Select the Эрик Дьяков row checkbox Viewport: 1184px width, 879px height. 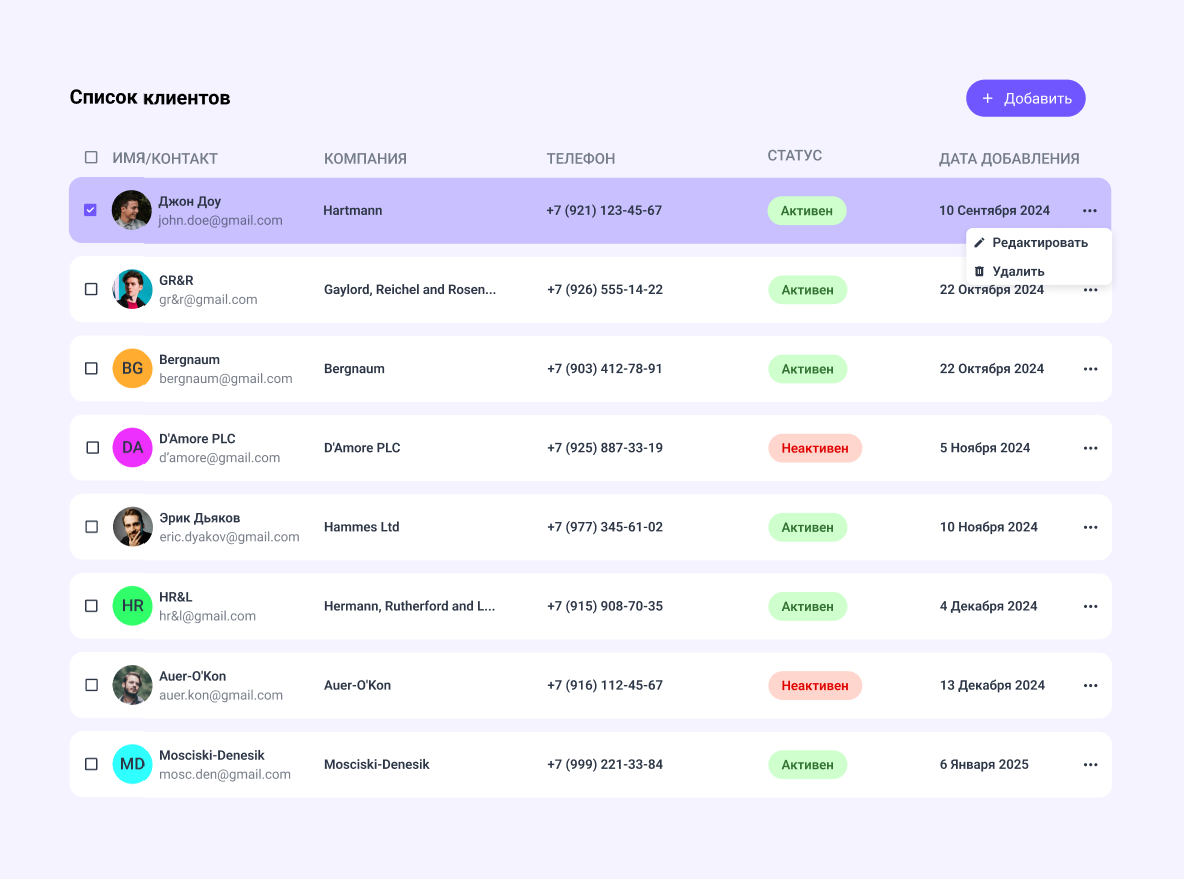point(91,527)
